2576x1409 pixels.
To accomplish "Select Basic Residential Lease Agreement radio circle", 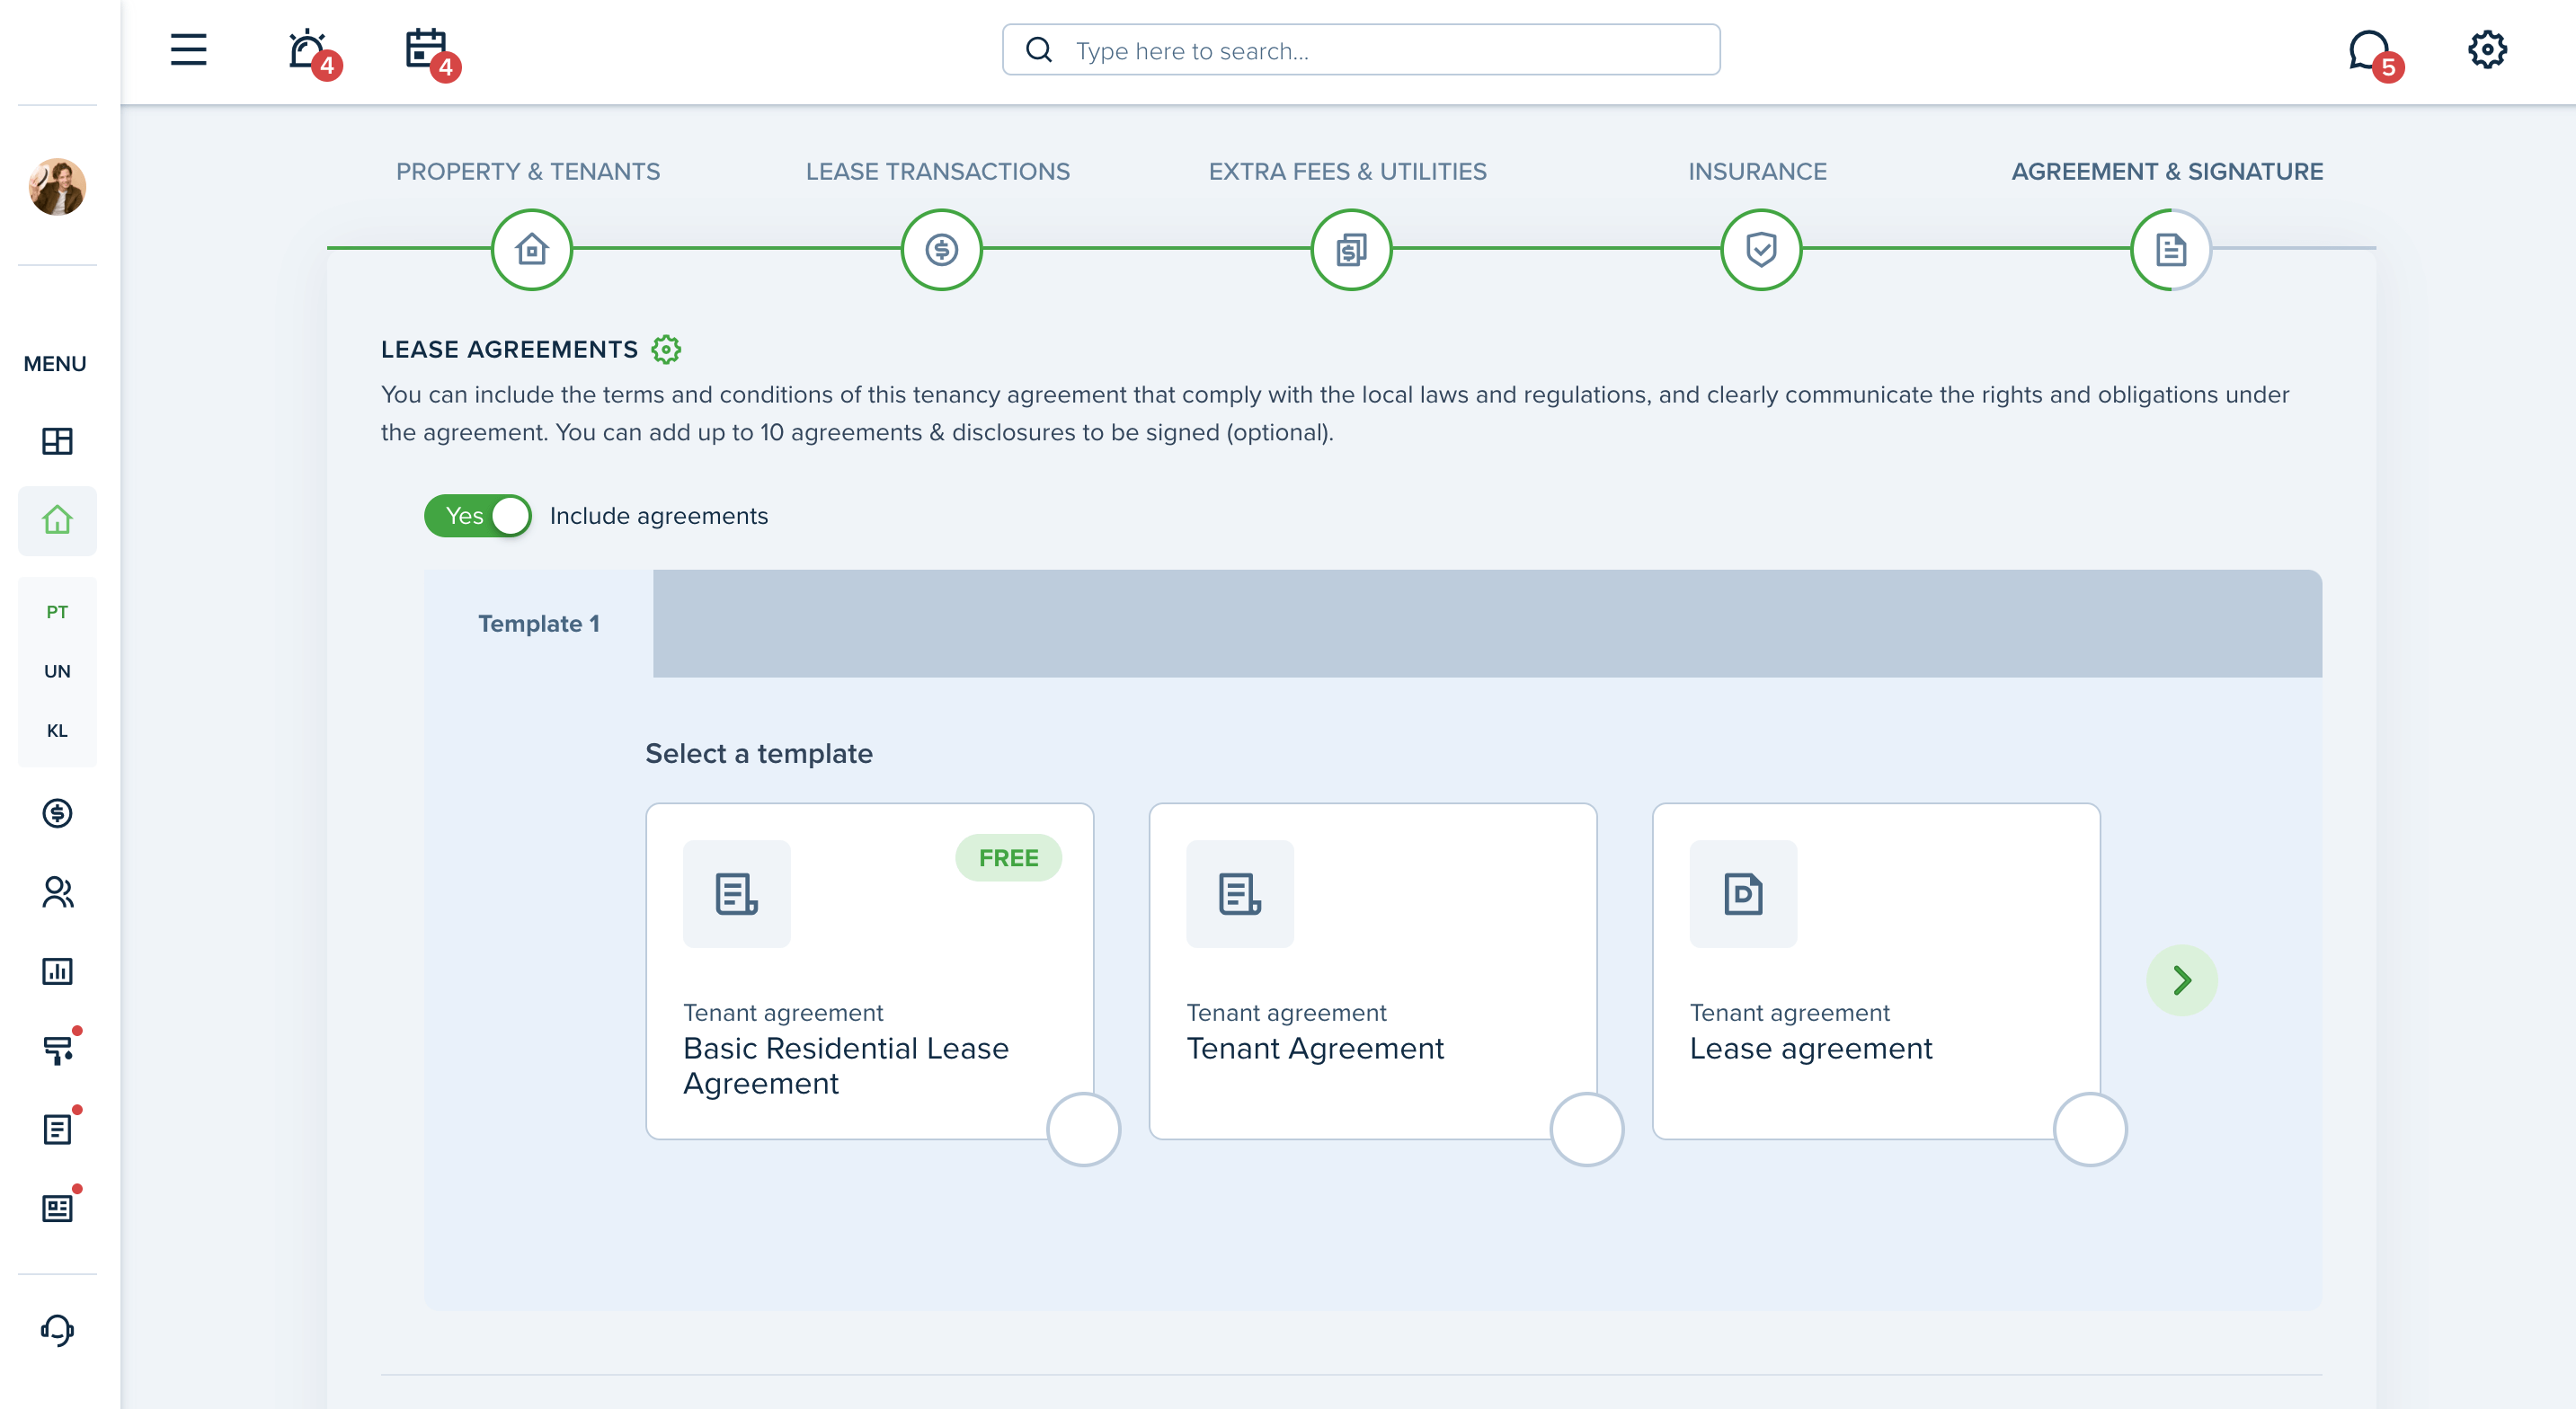I will 1083,1129.
